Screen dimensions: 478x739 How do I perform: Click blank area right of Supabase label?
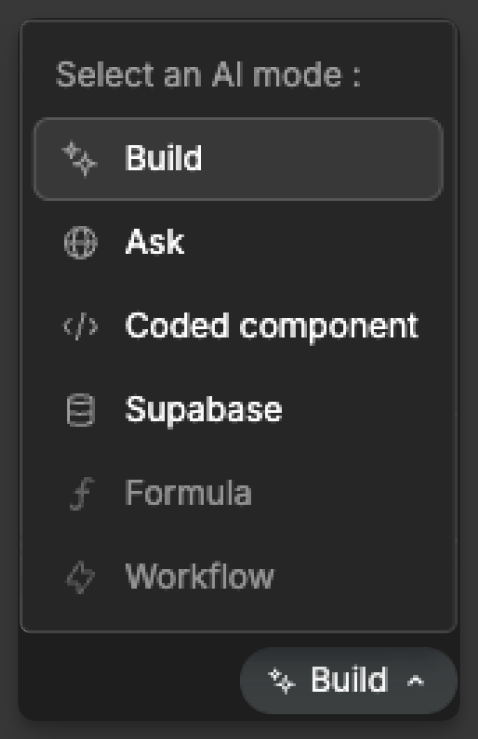(361, 410)
